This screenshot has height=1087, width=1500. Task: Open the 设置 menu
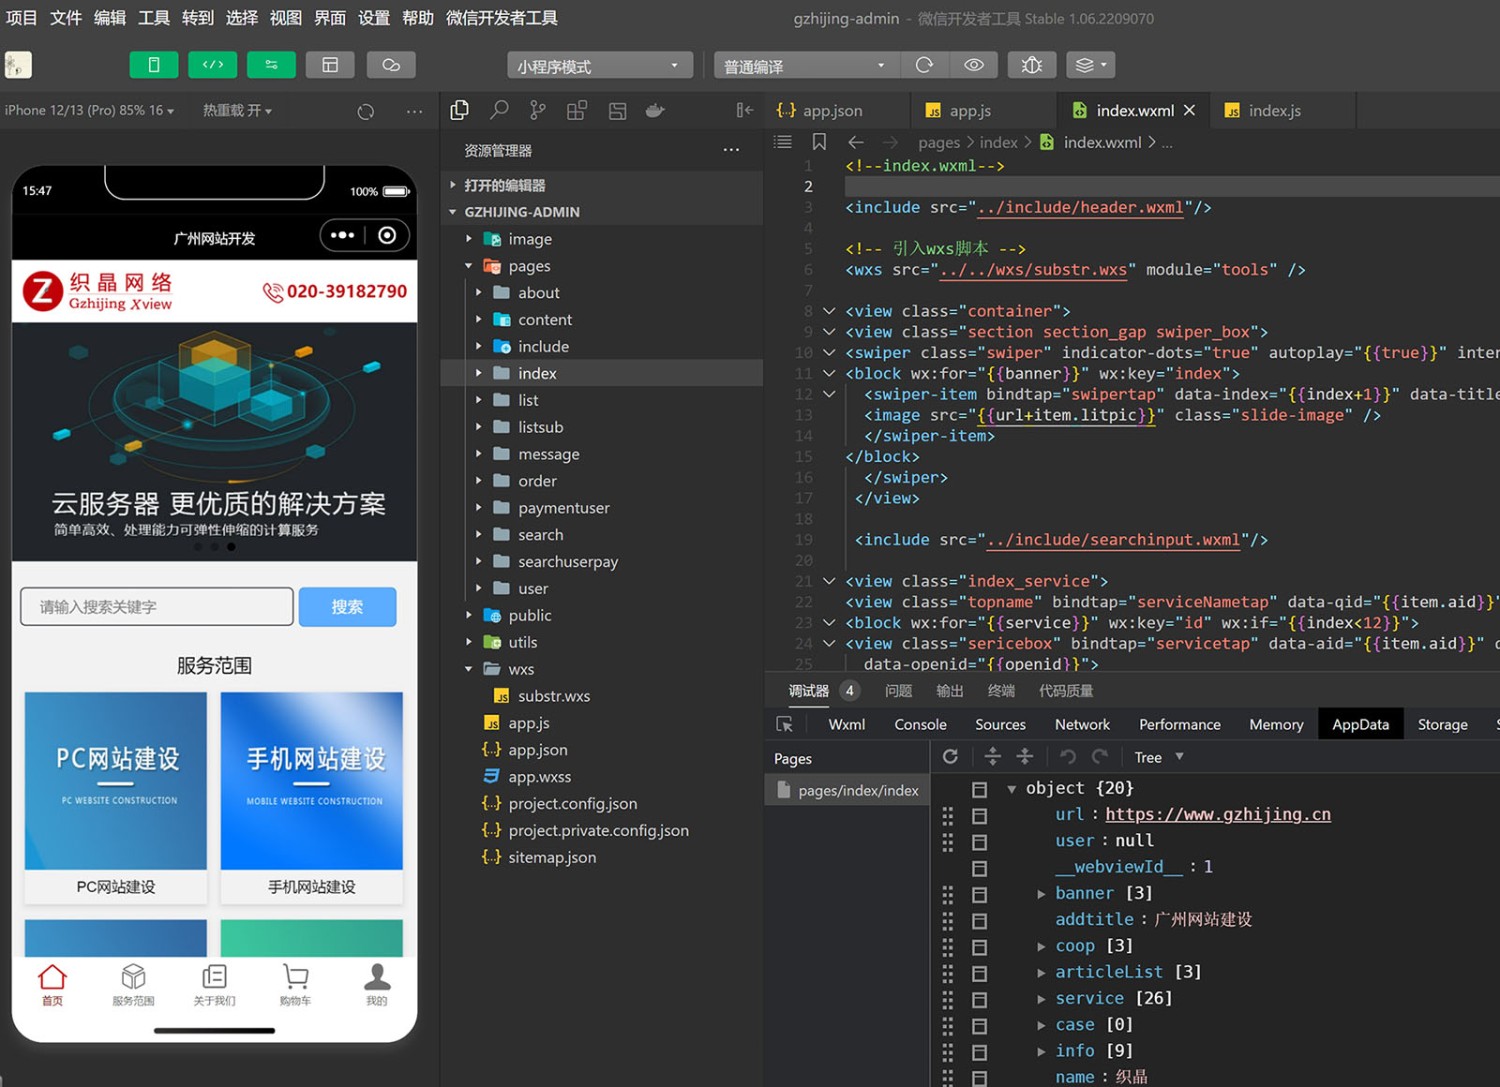(374, 18)
